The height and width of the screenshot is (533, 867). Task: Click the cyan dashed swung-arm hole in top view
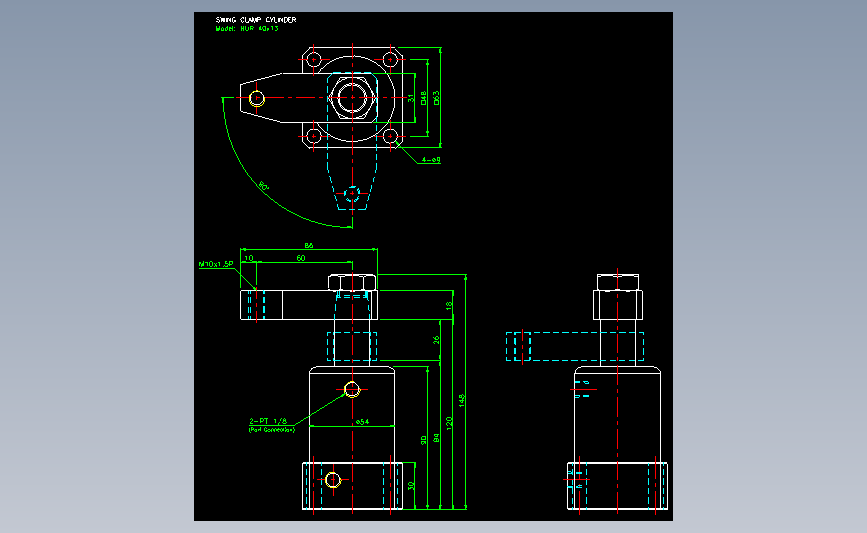(x=352, y=194)
